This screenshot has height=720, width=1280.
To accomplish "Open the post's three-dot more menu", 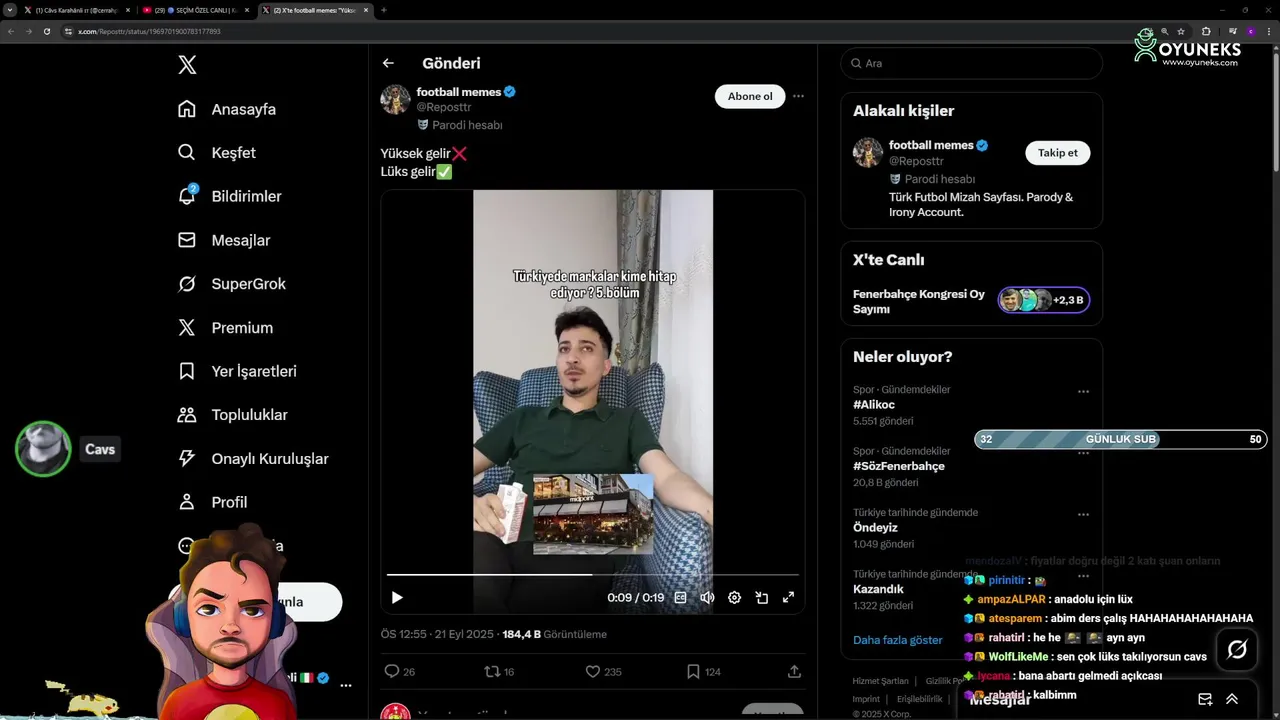I will coord(798,96).
